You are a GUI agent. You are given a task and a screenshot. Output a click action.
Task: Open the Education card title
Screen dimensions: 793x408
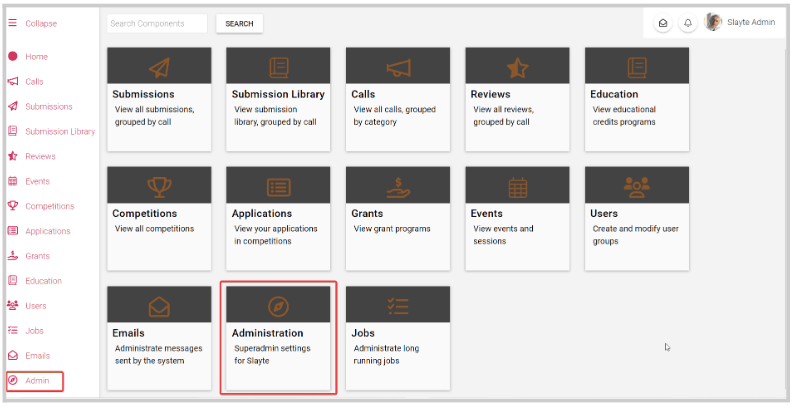[x=614, y=94]
